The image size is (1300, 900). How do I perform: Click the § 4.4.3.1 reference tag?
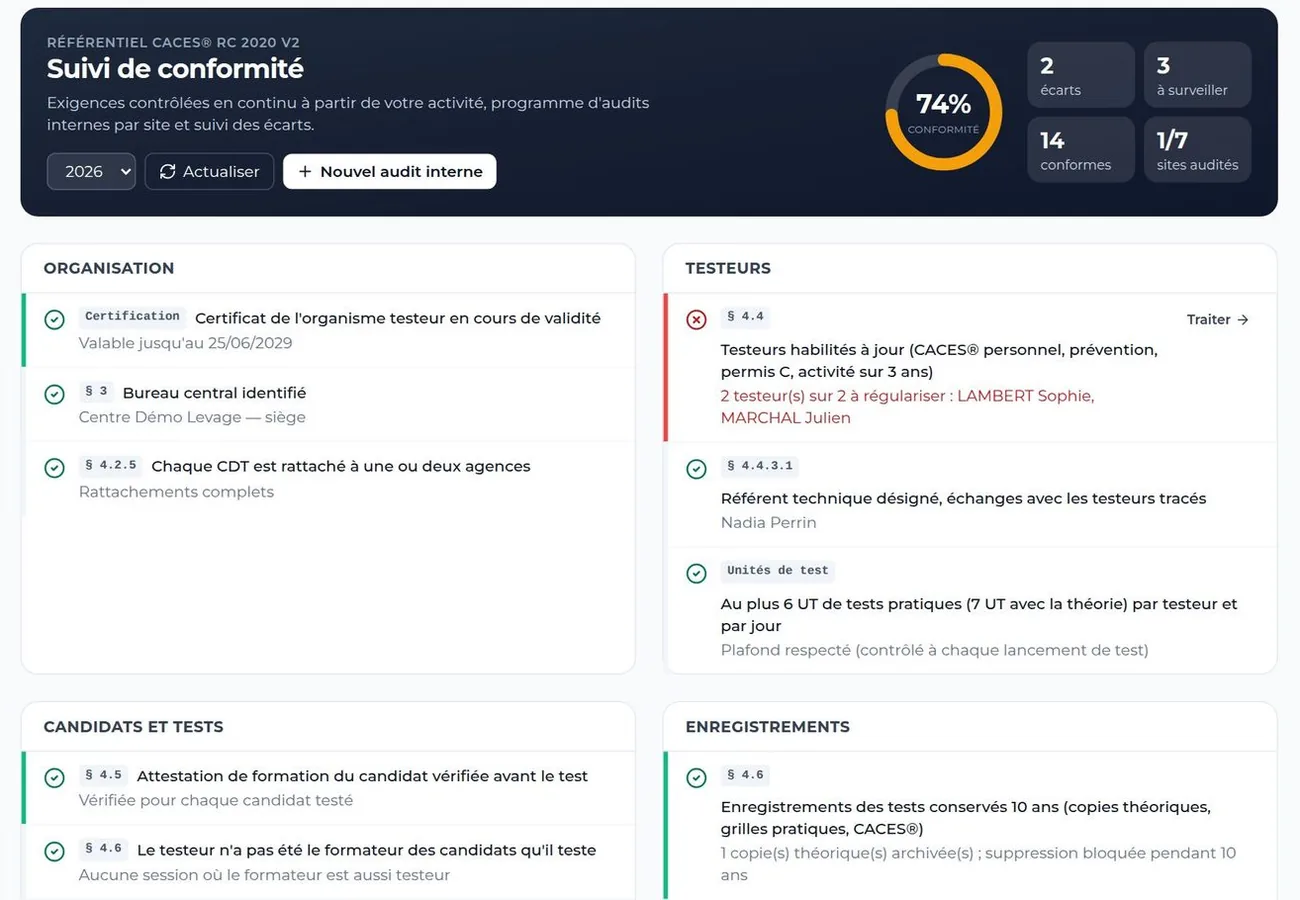(759, 466)
